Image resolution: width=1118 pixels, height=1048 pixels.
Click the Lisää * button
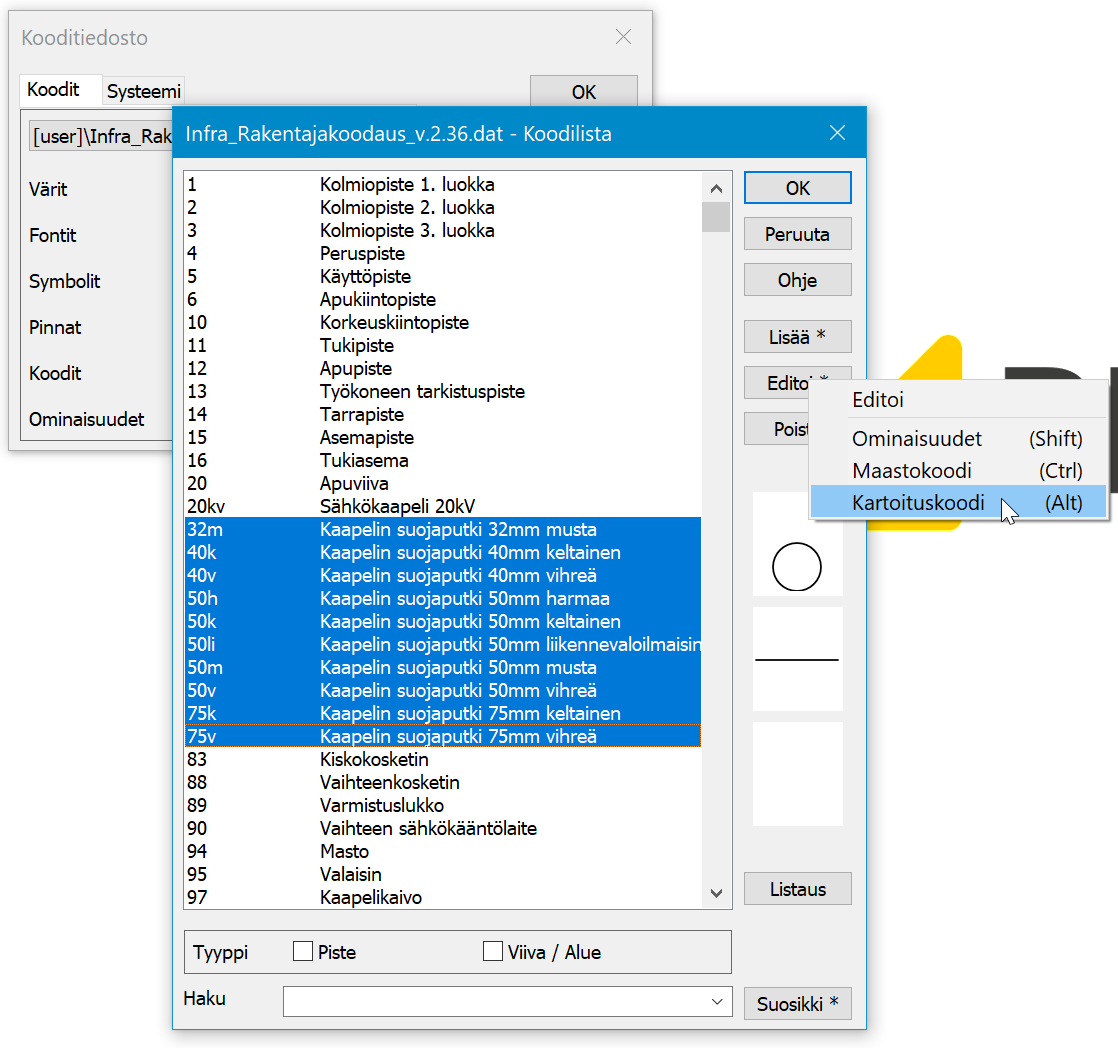point(797,337)
